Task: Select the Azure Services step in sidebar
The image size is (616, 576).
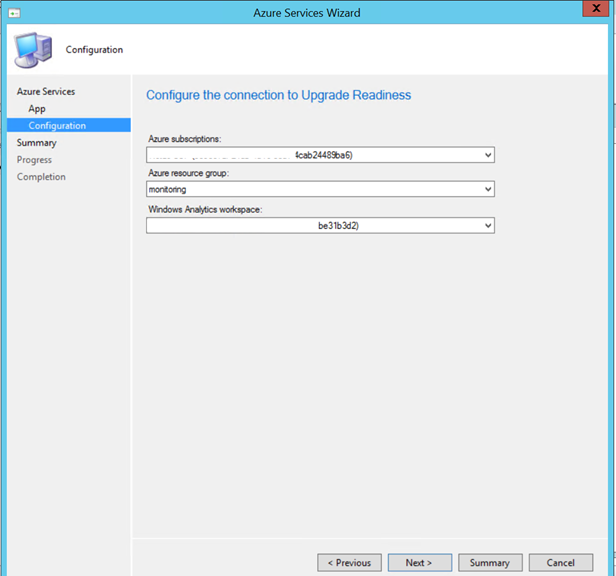Action: pyautogui.click(x=46, y=92)
